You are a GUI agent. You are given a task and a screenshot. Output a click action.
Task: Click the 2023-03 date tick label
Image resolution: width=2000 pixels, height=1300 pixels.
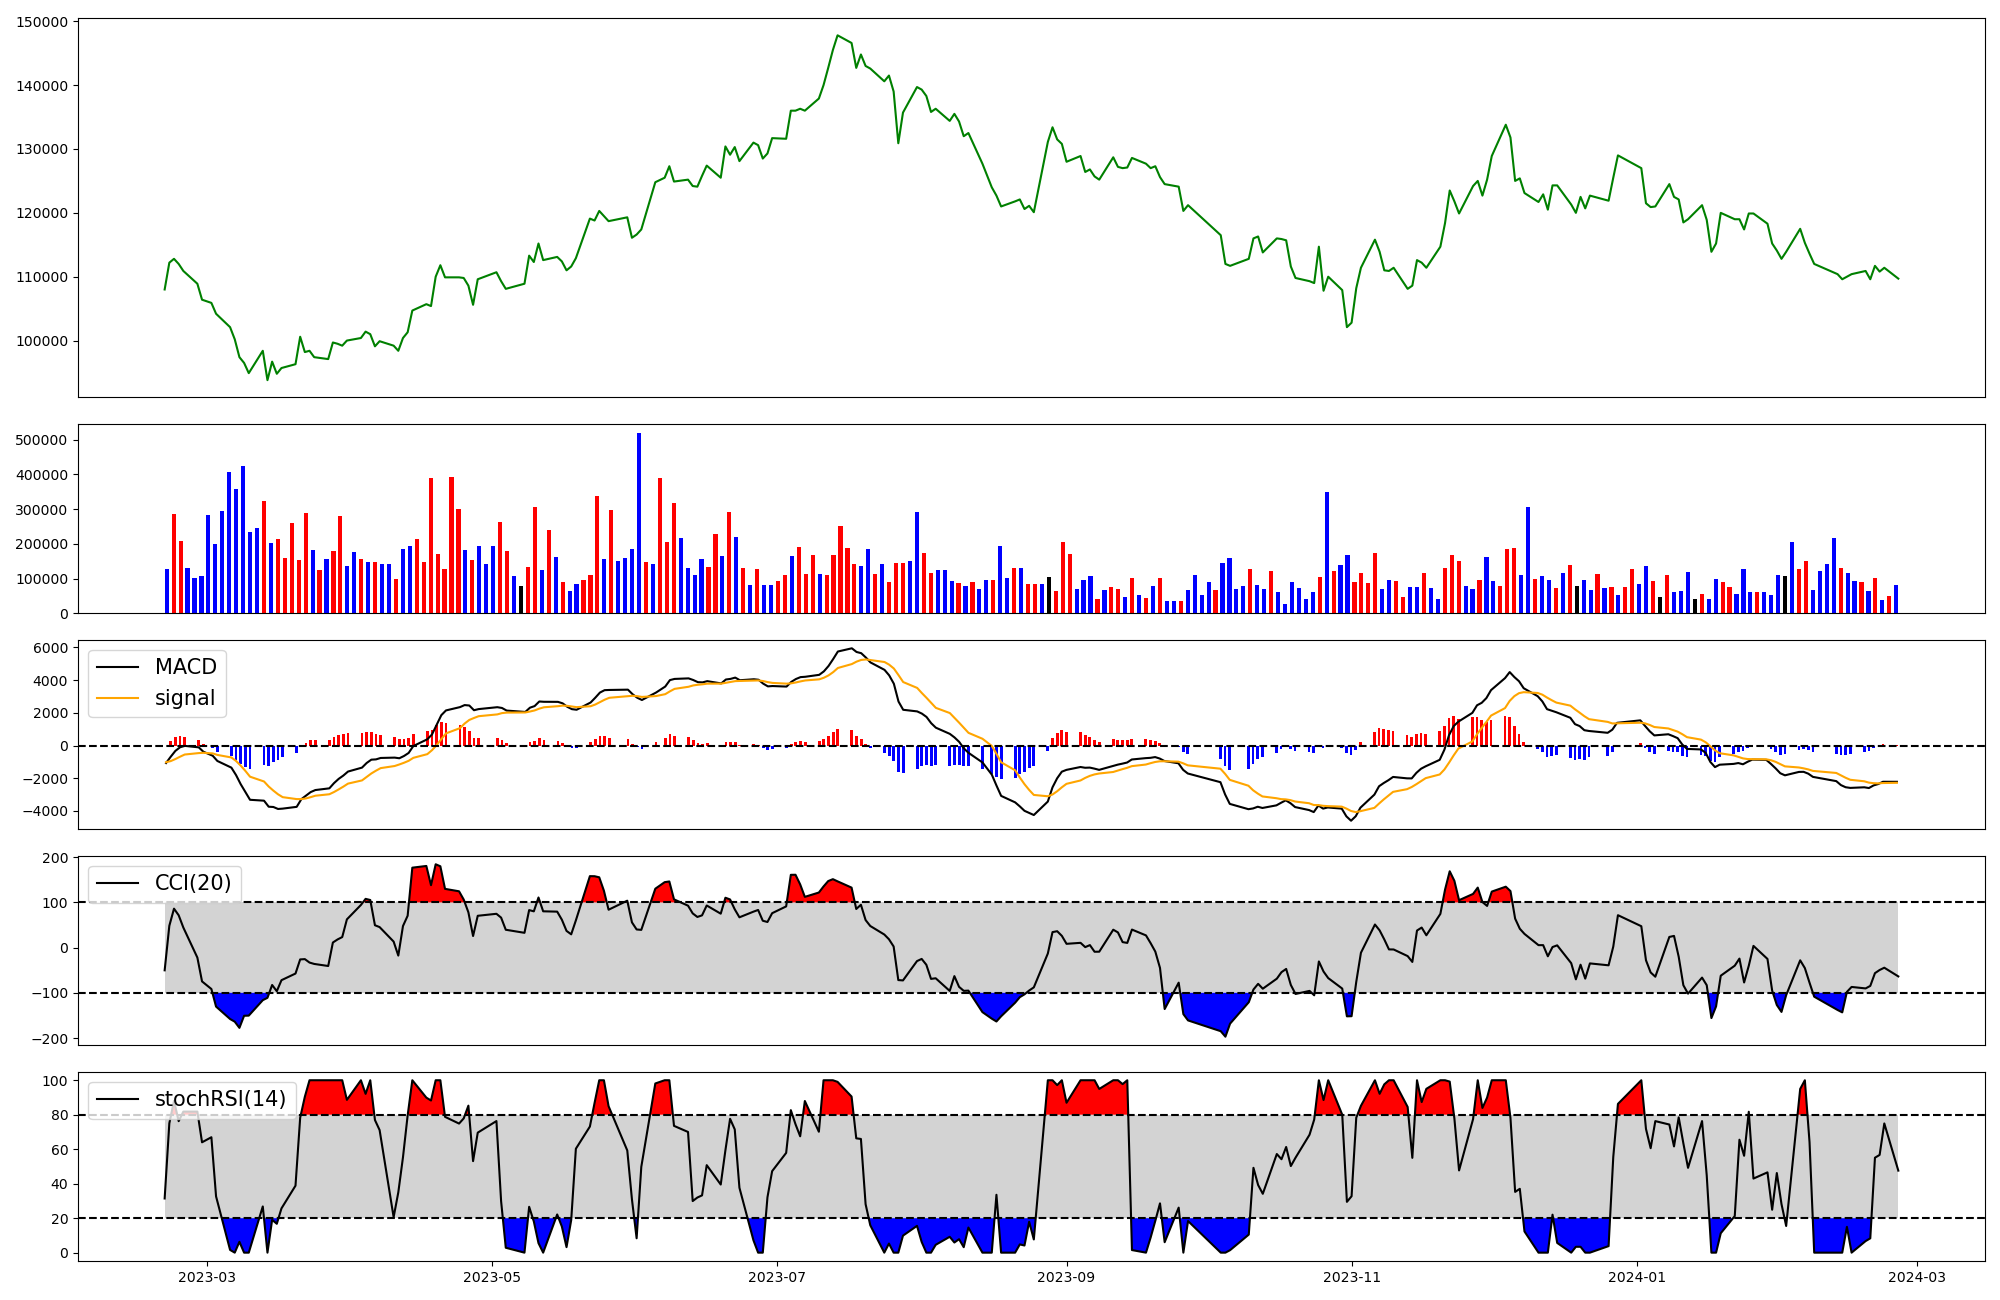click(x=207, y=1276)
